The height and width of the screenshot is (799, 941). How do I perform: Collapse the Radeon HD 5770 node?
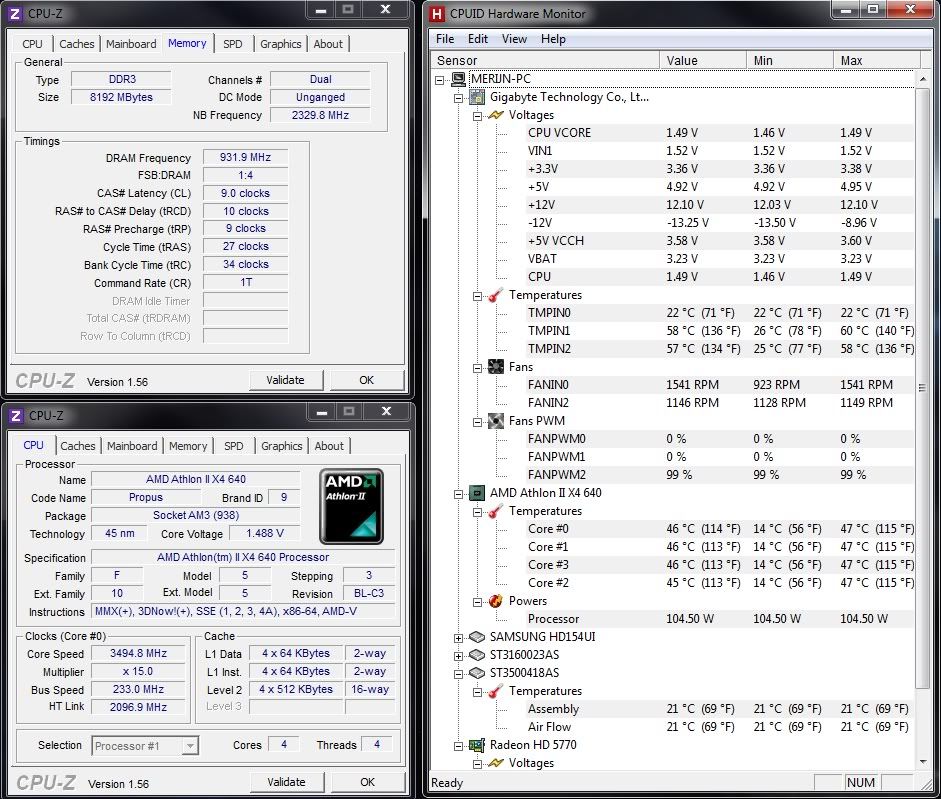pos(458,746)
